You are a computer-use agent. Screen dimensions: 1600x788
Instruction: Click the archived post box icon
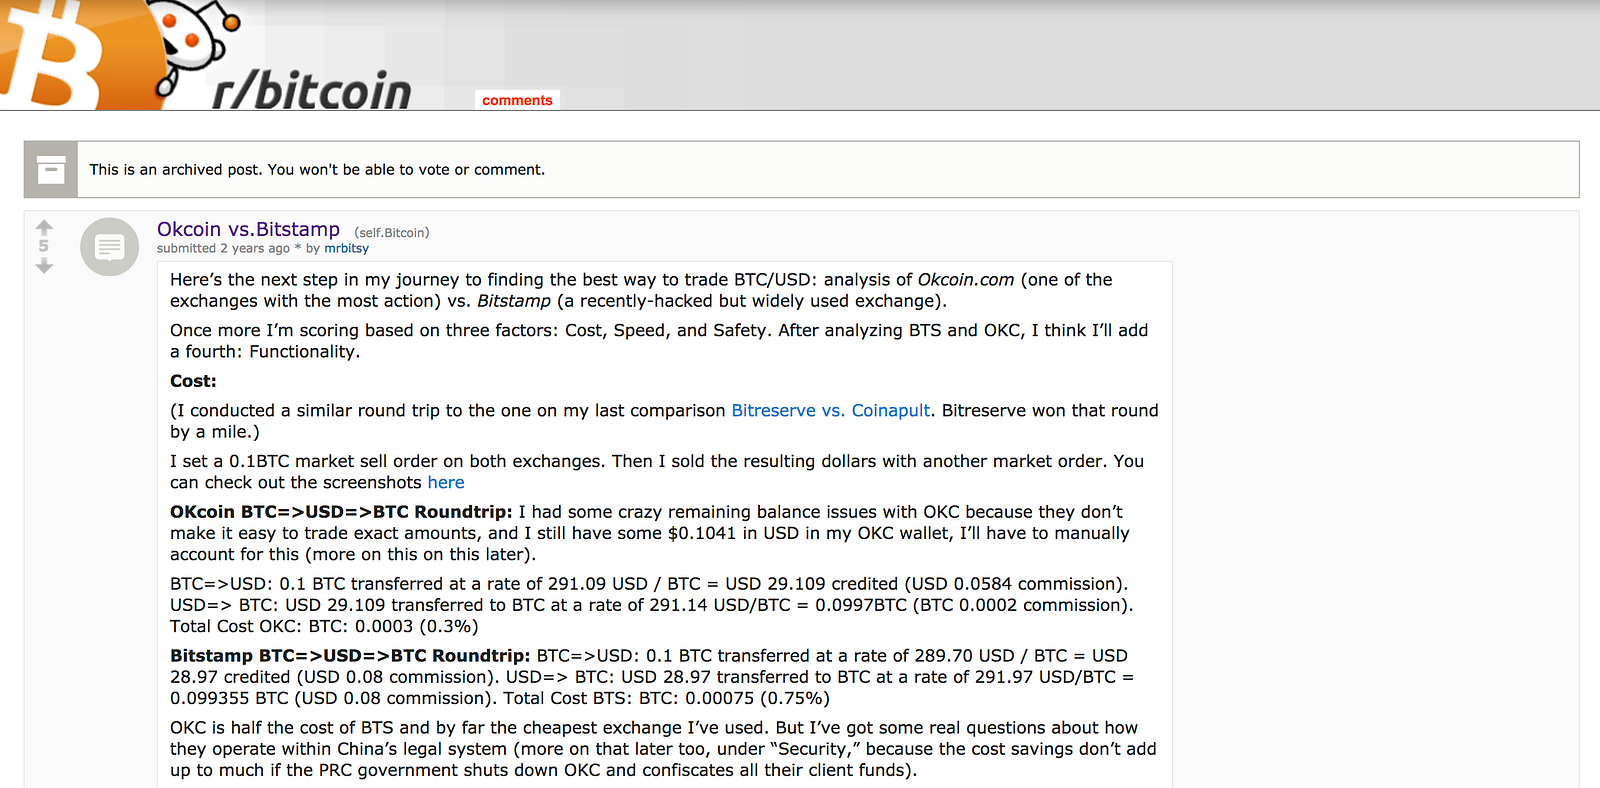coord(51,170)
